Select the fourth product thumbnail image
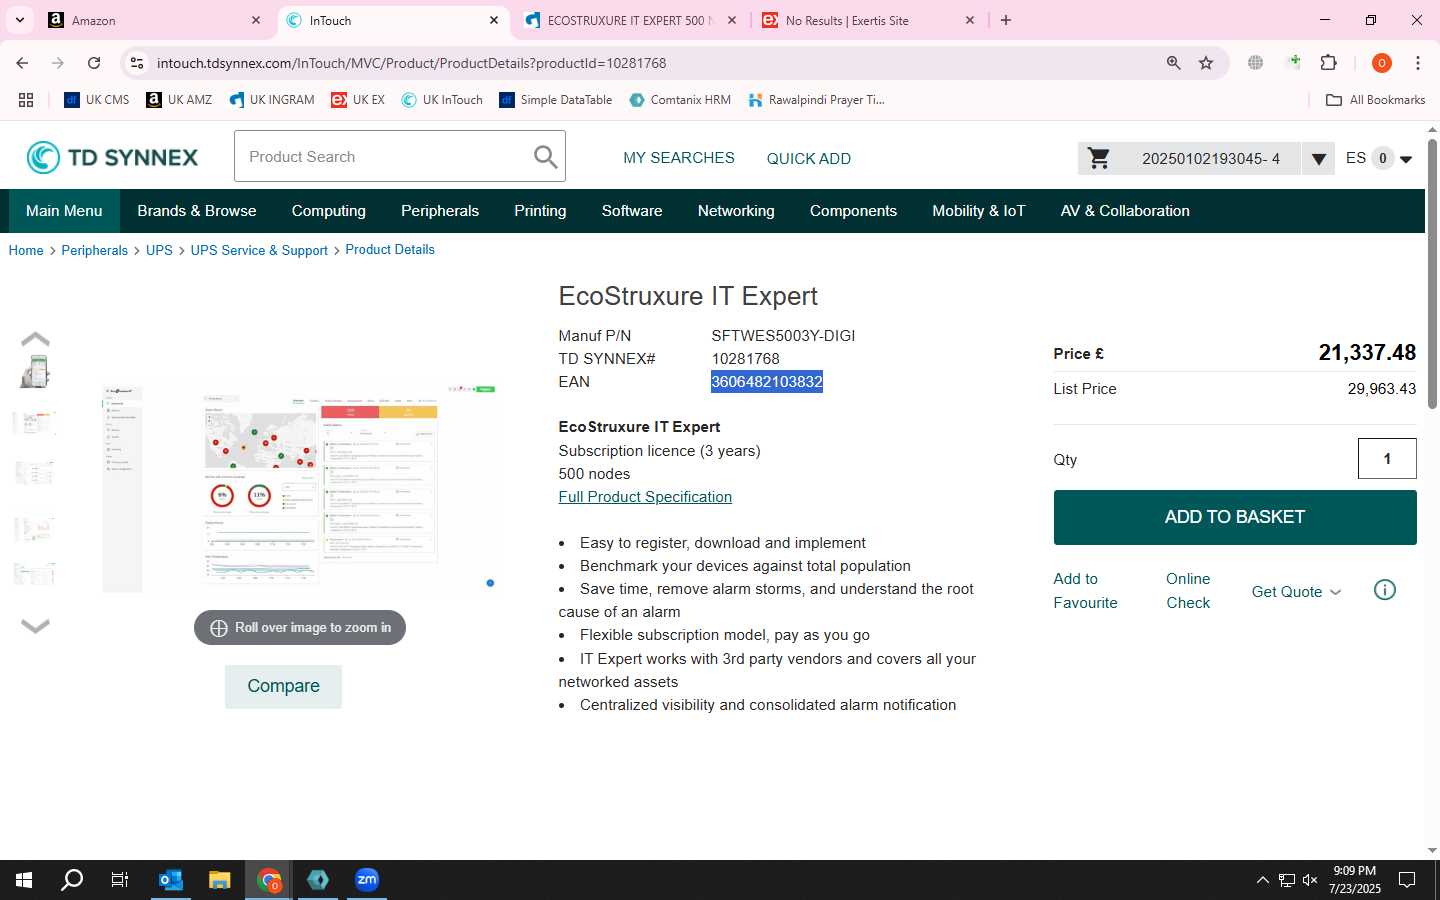Screen dimensions: 1440x900 35,528
